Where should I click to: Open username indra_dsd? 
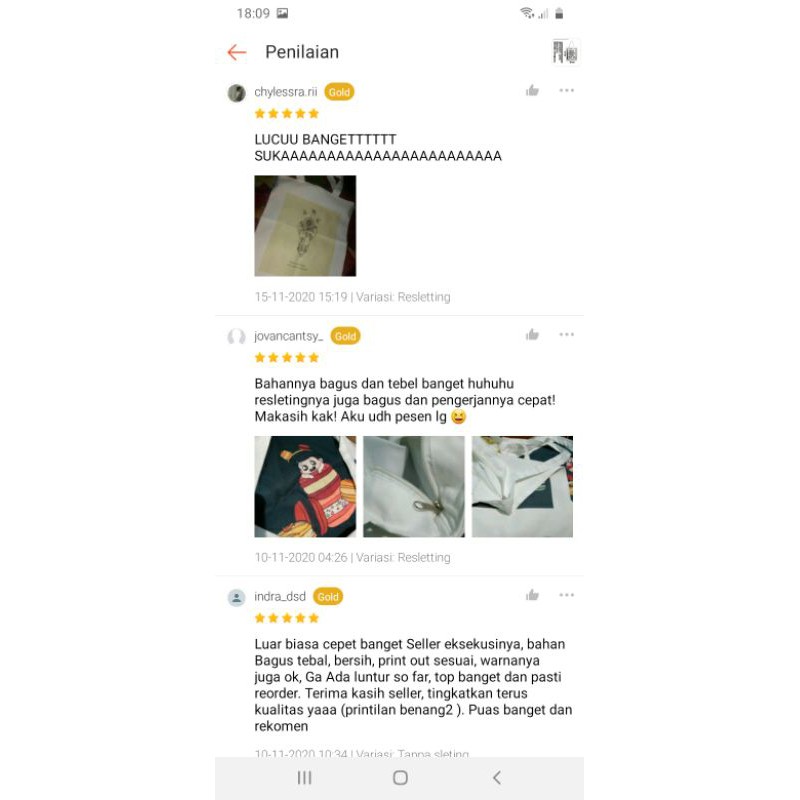(280, 596)
